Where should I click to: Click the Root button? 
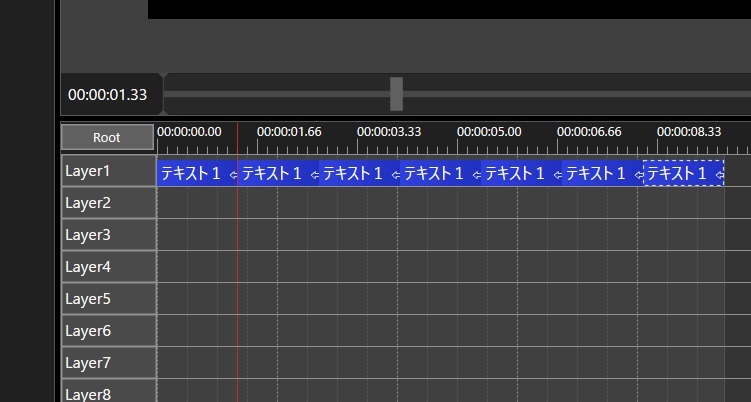click(107, 137)
